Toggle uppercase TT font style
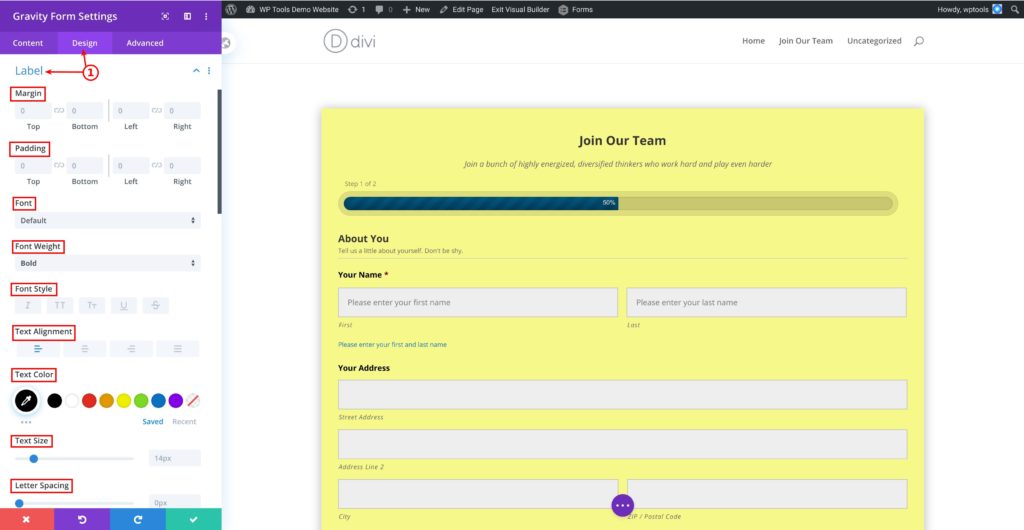 pos(60,306)
